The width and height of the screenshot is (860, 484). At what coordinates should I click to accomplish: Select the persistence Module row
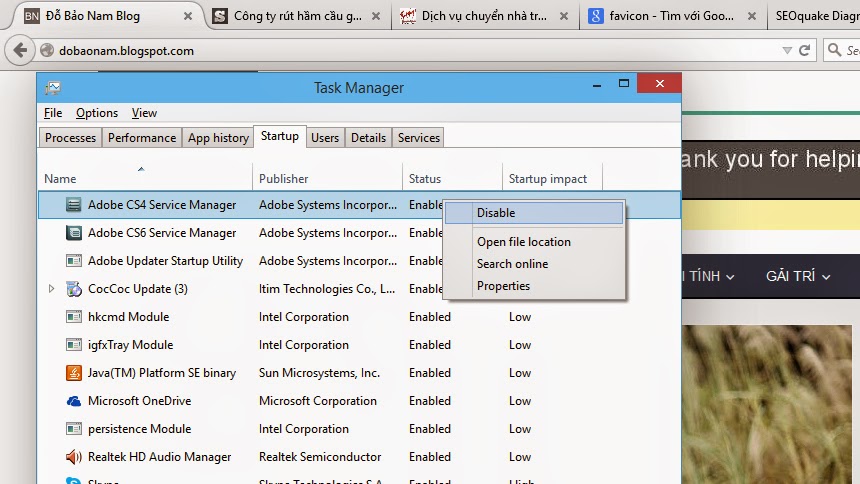point(359,429)
